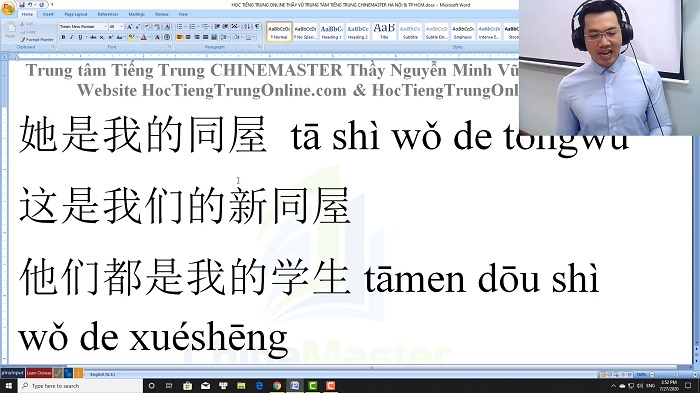Apply the Normal style
700x393 pixels.
(279, 32)
